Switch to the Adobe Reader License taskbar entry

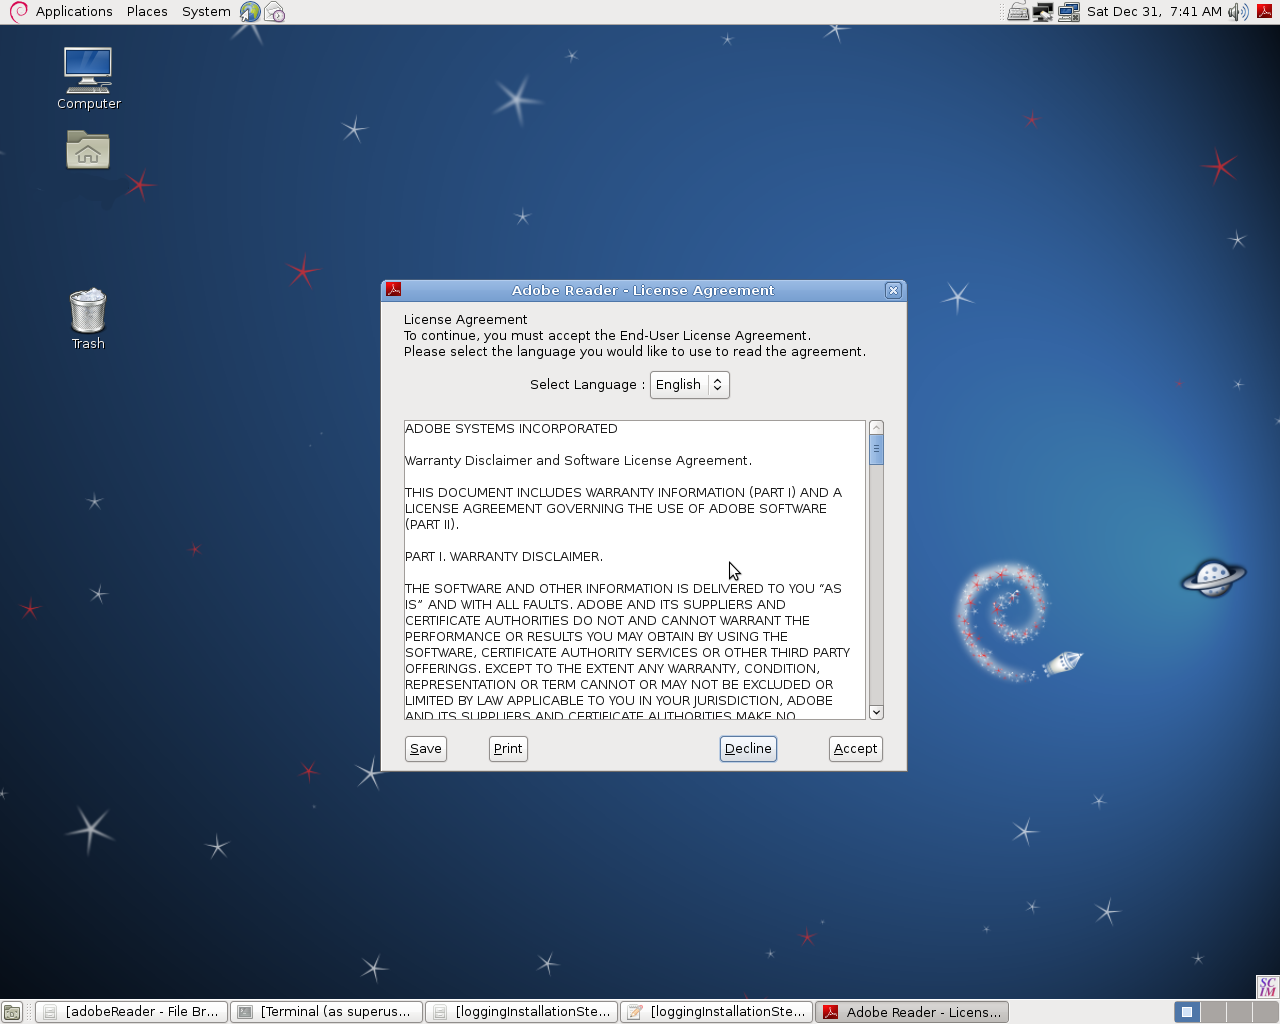(912, 1012)
